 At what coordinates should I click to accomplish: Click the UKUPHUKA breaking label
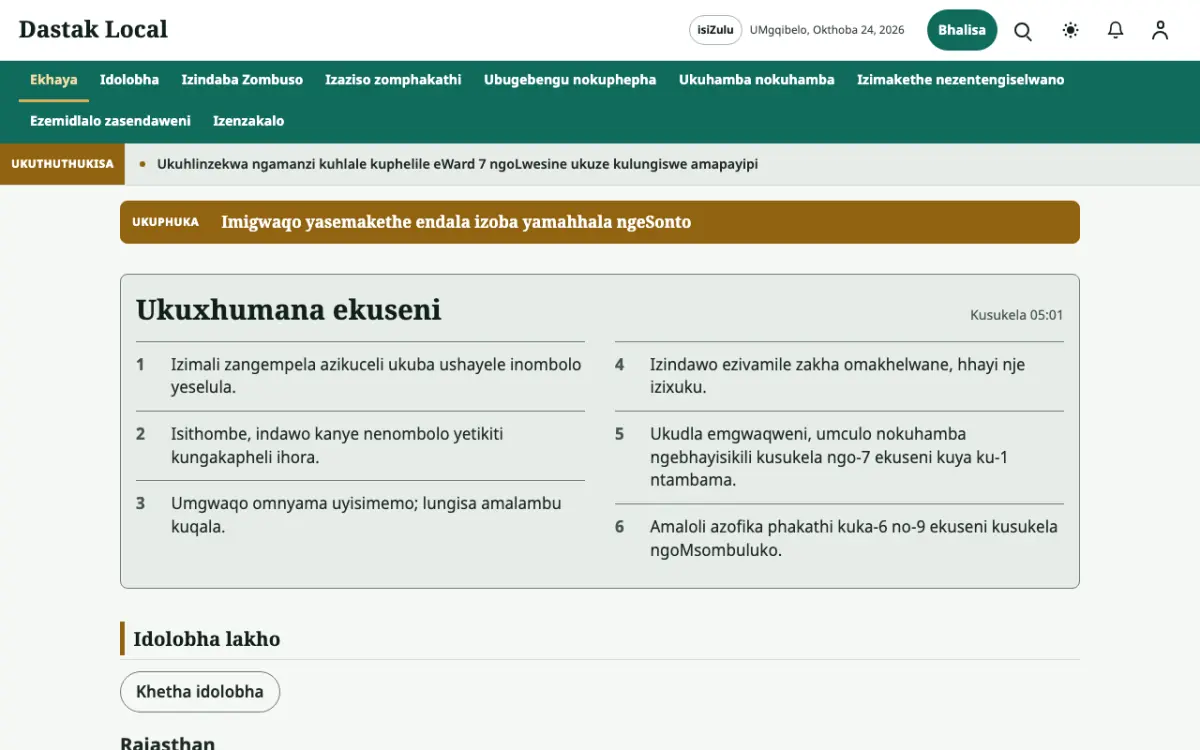click(x=166, y=222)
